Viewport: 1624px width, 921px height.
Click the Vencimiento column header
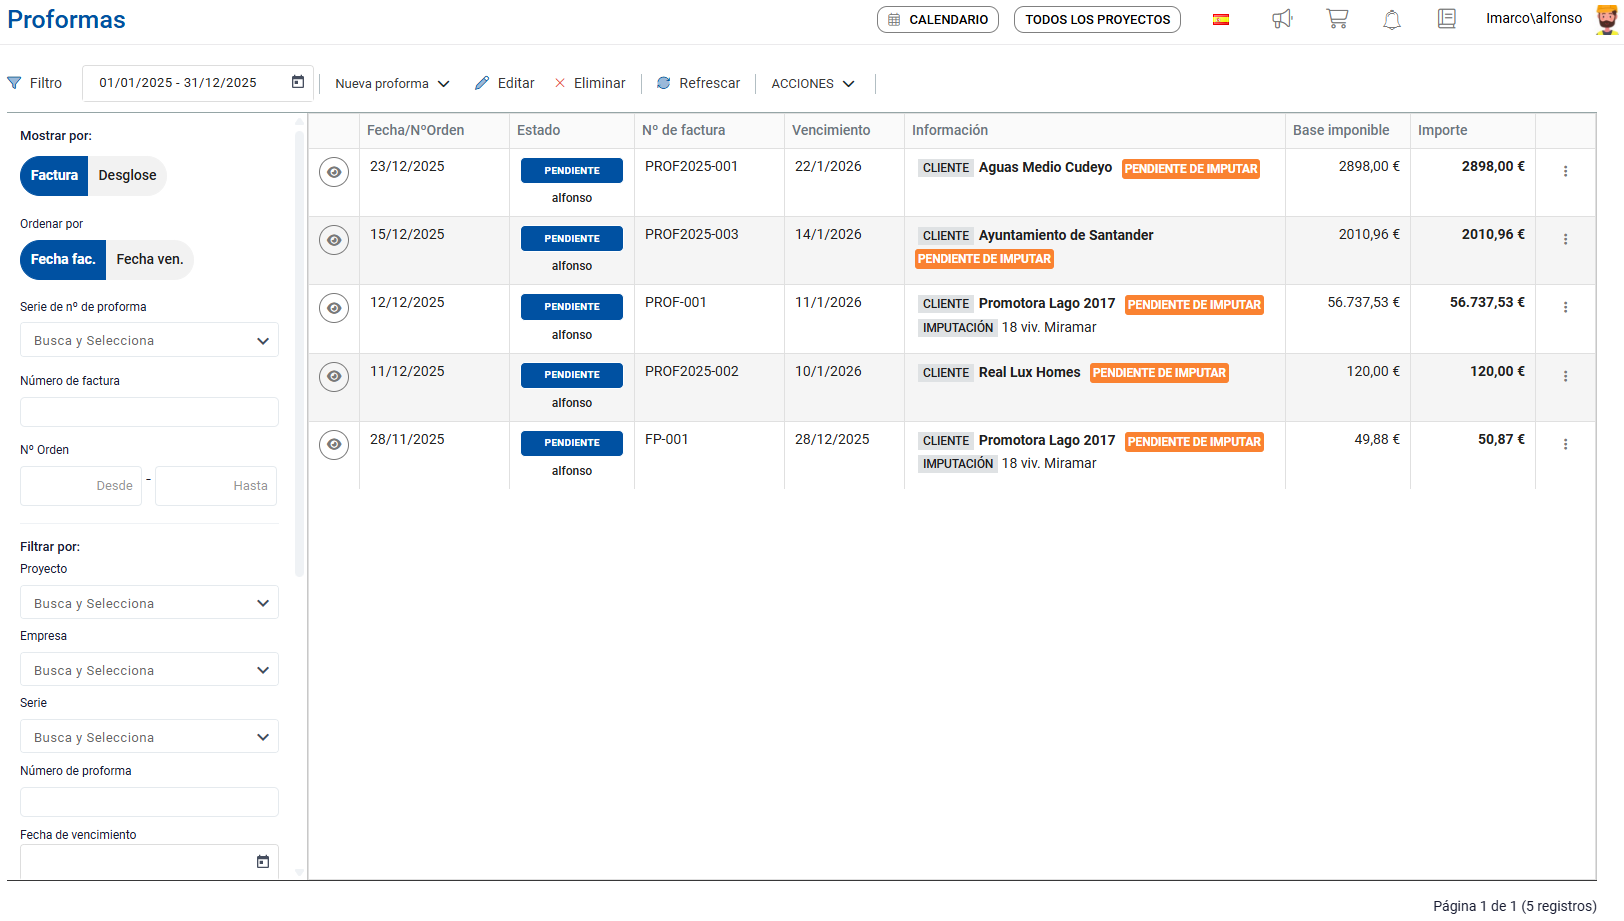(x=831, y=130)
